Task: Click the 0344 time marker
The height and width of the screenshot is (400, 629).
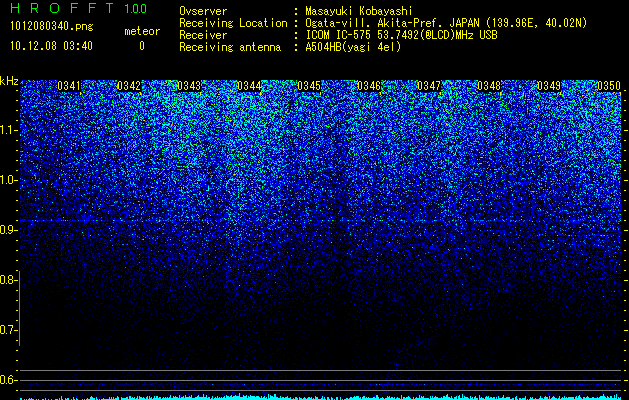Action: click(x=249, y=86)
